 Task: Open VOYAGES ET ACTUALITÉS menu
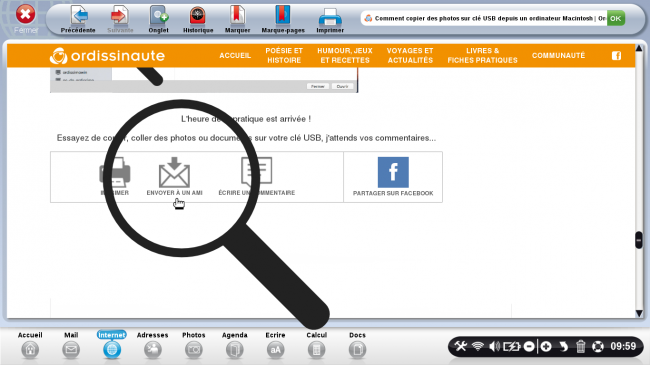[410, 56]
